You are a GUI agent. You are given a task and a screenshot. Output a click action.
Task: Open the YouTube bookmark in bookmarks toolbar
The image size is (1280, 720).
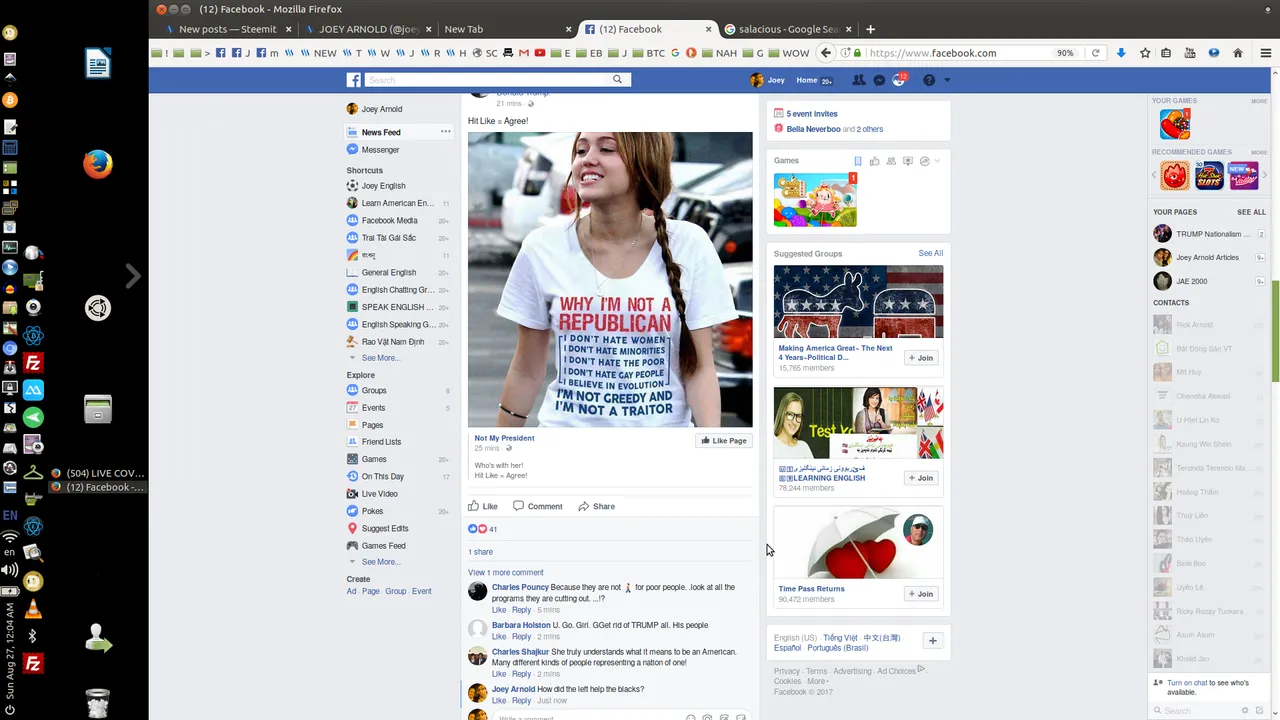[540, 53]
